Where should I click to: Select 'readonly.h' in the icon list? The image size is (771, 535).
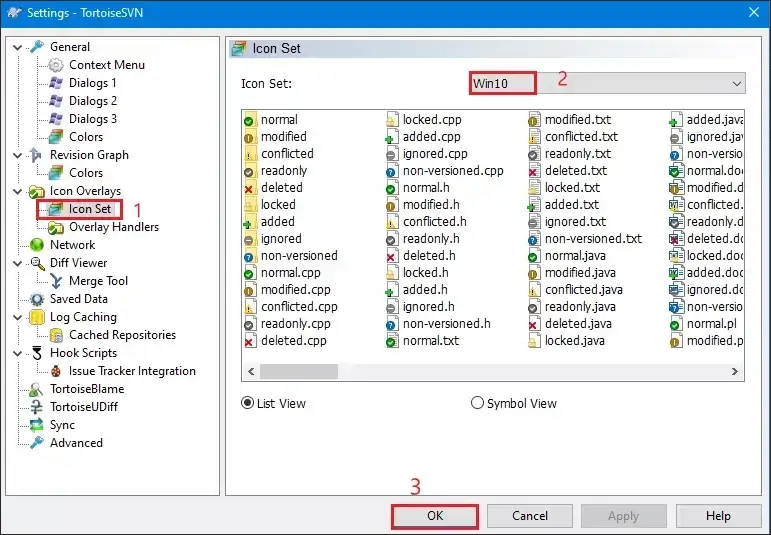click(x=431, y=239)
